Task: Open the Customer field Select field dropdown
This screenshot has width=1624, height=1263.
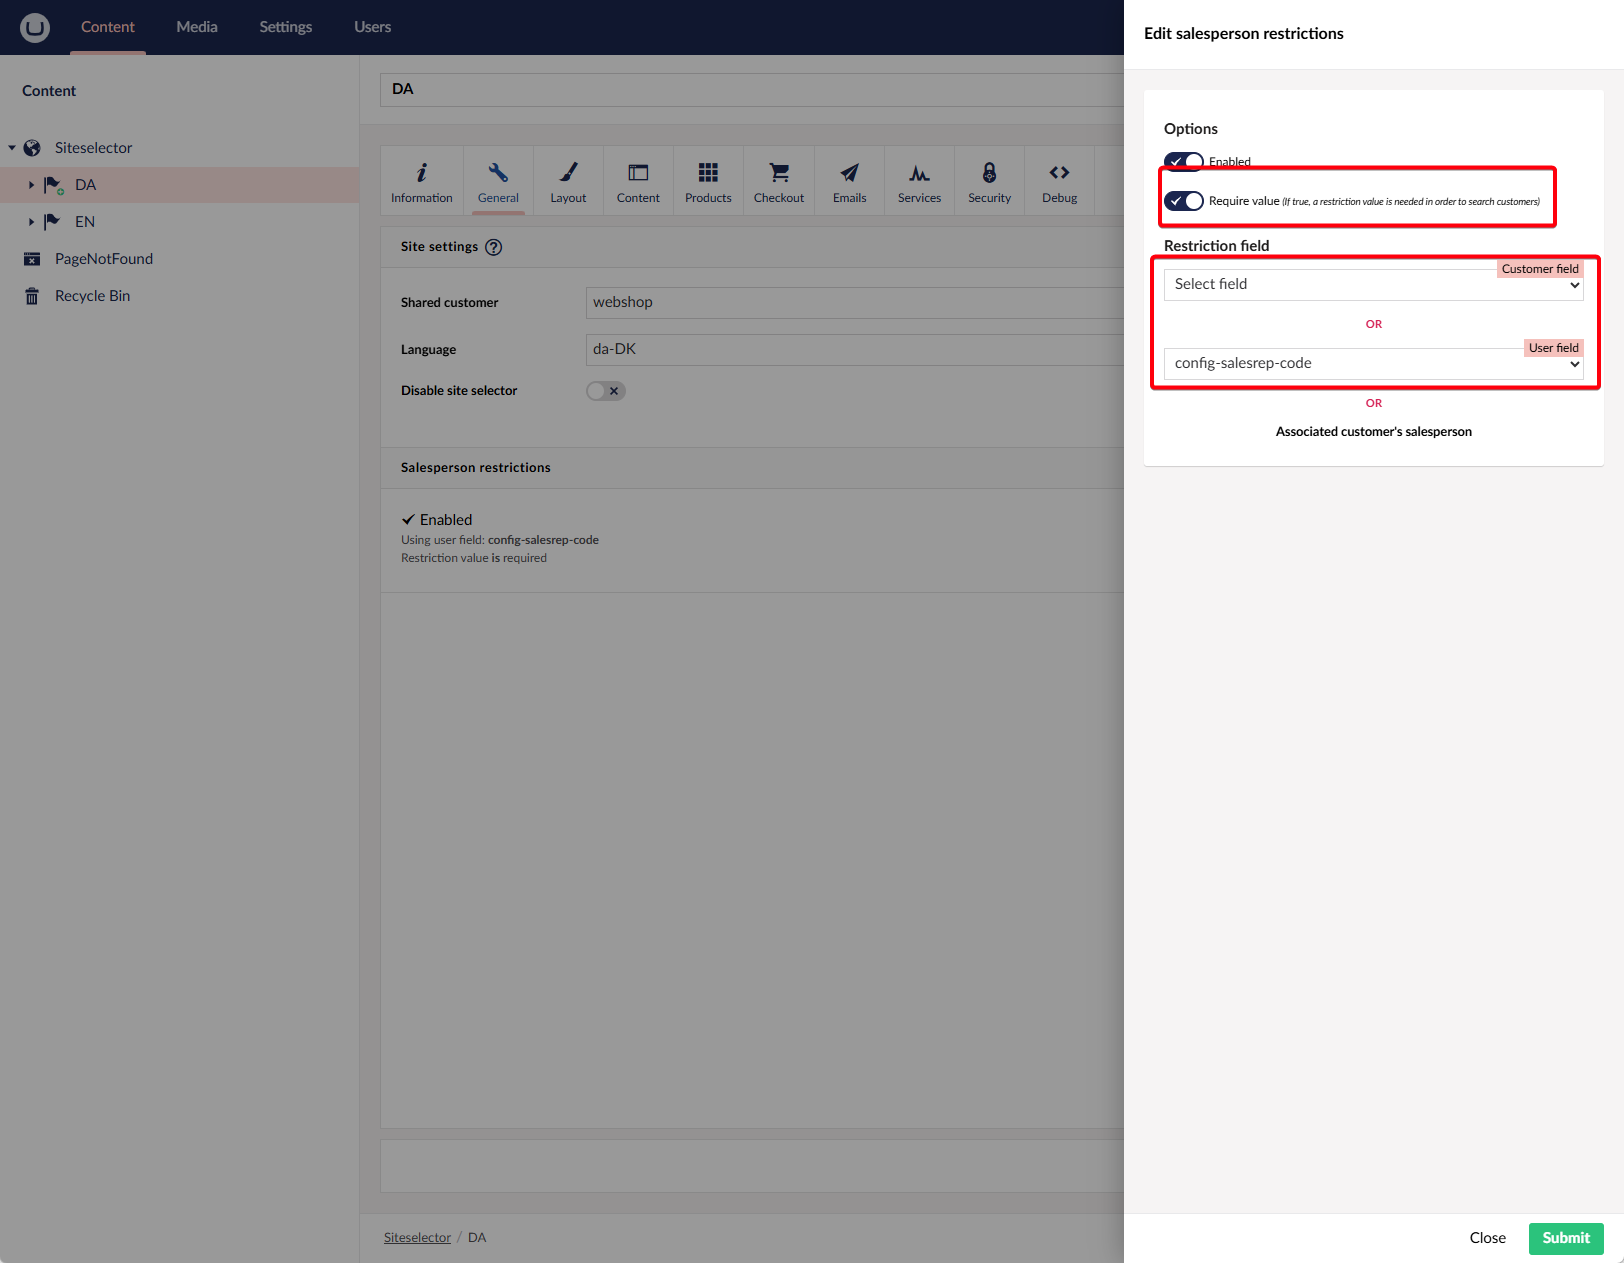Action: coord(1373,285)
